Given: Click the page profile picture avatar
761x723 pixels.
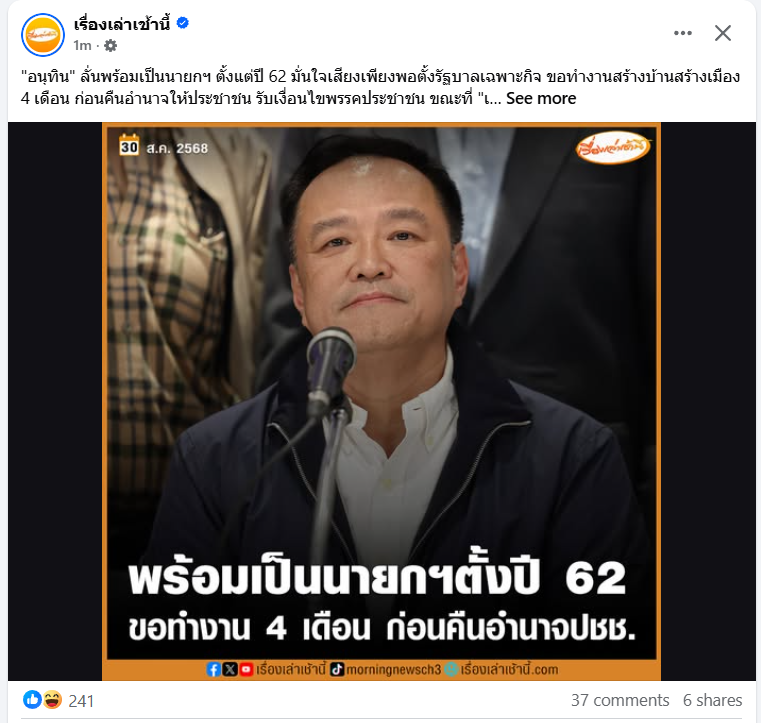Looking at the screenshot, I should coord(43,34).
